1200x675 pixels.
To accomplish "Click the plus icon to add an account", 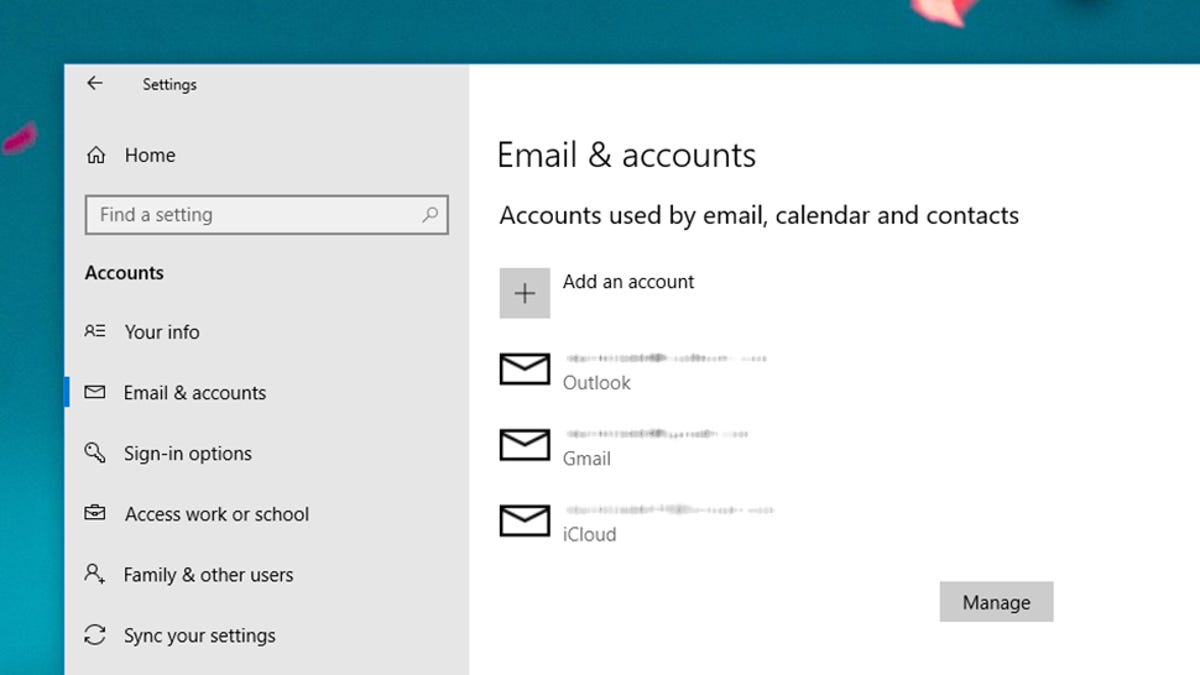I will click(x=525, y=293).
